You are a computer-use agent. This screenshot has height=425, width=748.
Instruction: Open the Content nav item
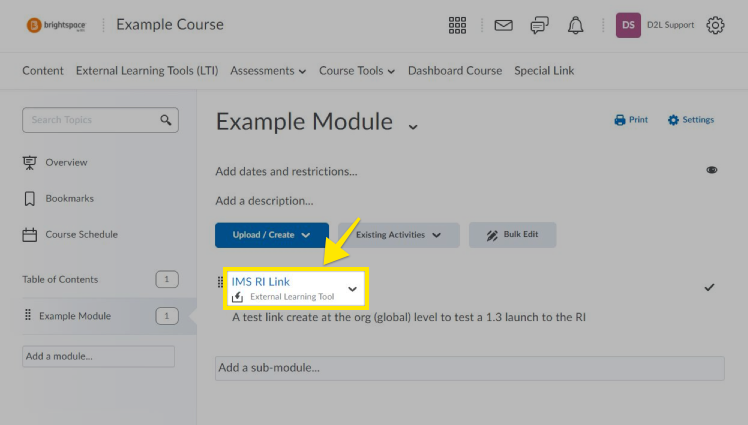pos(43,71)
